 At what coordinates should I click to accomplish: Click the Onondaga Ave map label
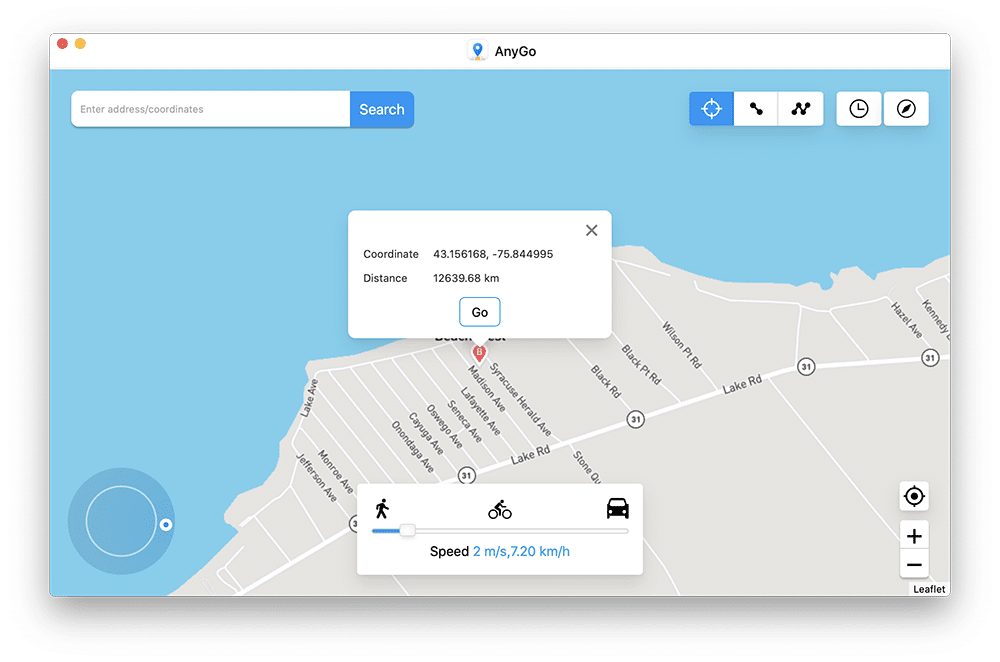point(413,447)
